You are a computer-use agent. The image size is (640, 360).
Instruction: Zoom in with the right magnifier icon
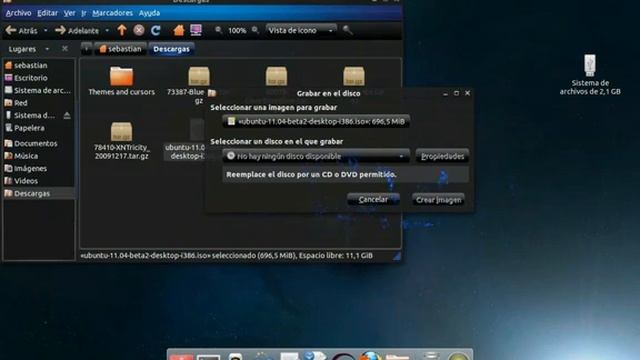click(255, 30)
